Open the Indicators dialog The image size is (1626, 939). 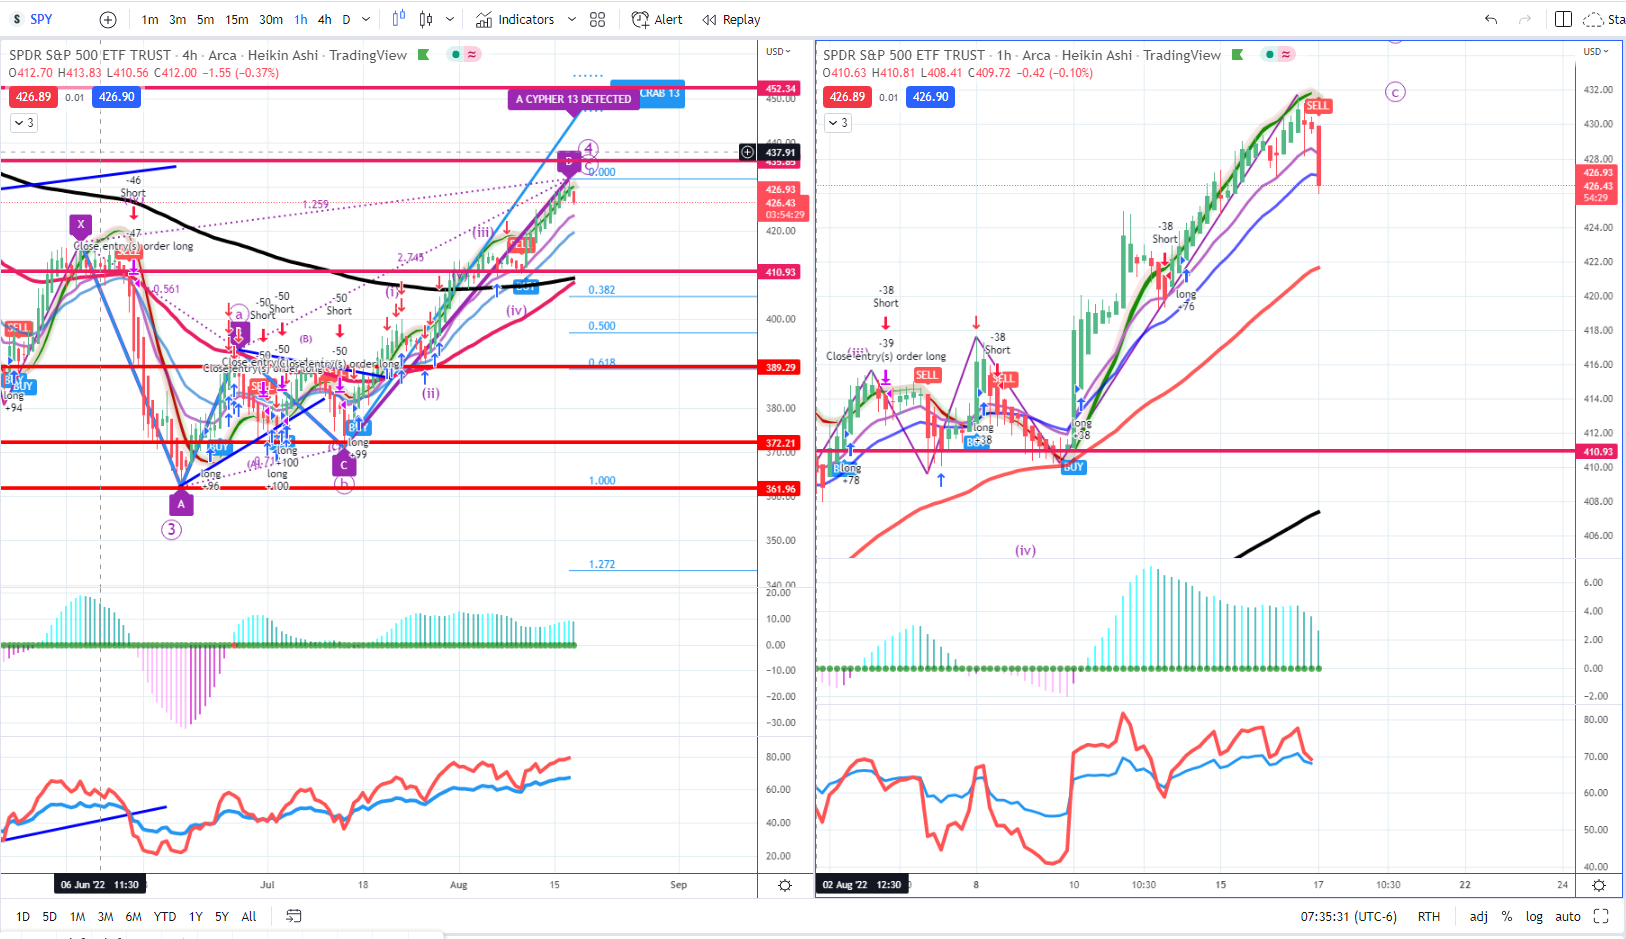click(x=515, y=19)
